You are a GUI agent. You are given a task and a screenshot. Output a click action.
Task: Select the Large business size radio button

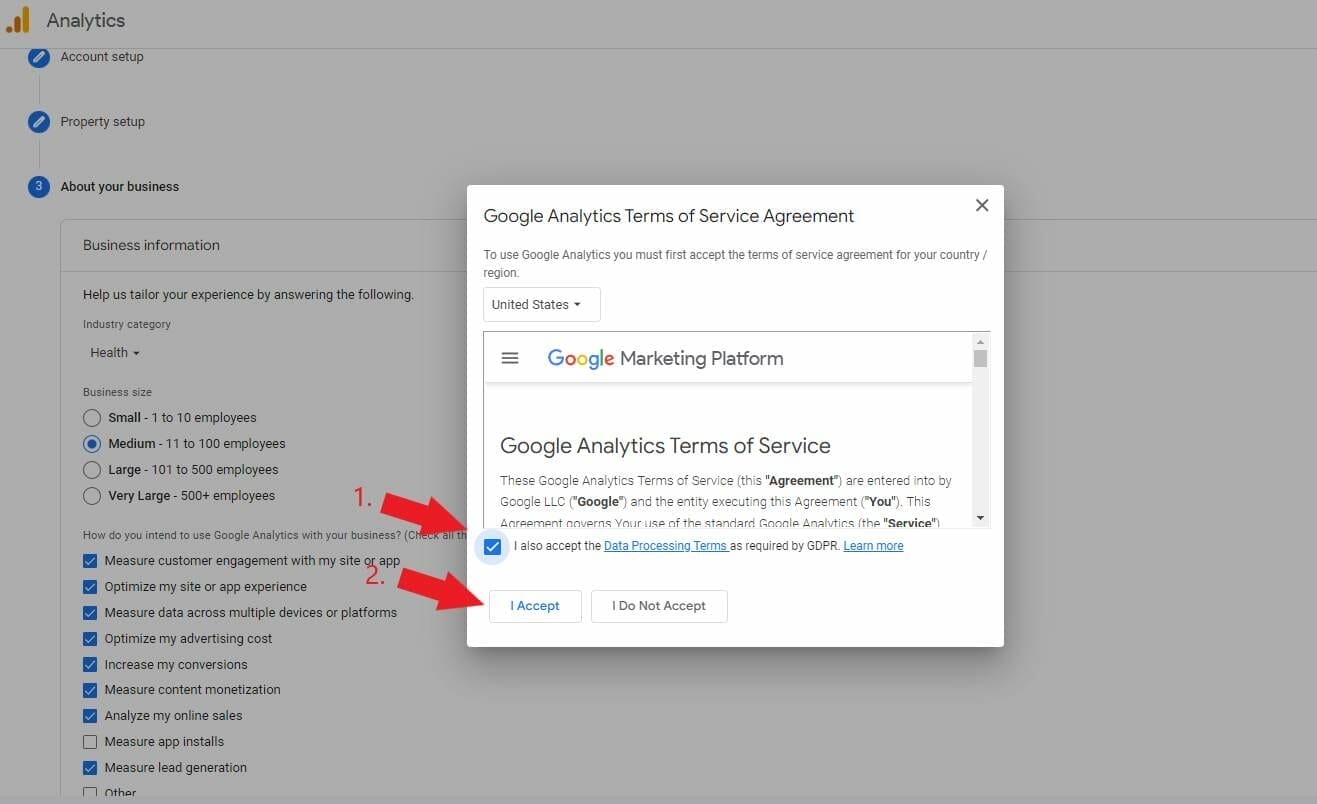(92, 469)
